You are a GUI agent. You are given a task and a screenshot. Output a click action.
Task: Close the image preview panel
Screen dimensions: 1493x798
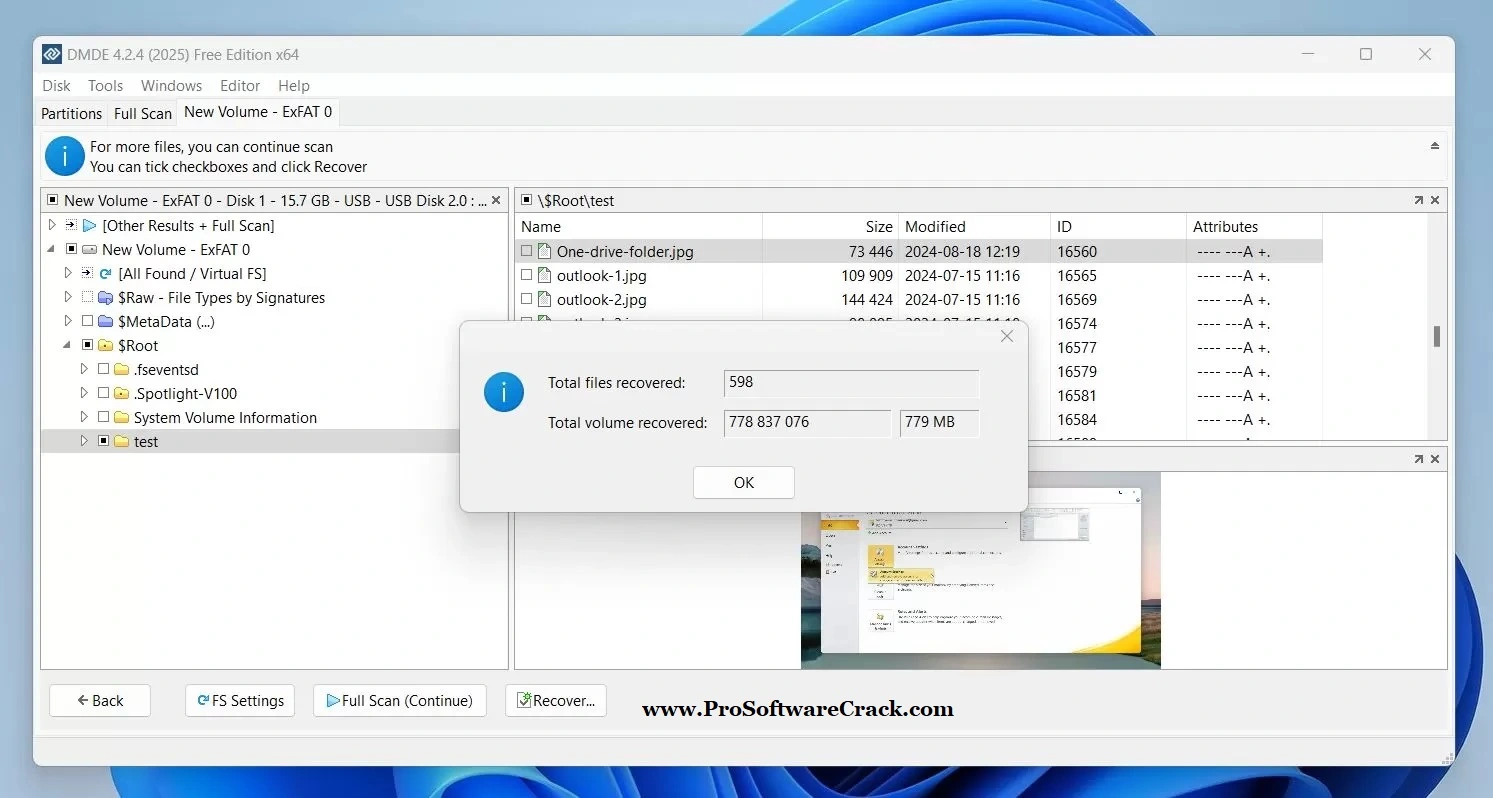coord(1435,459)
